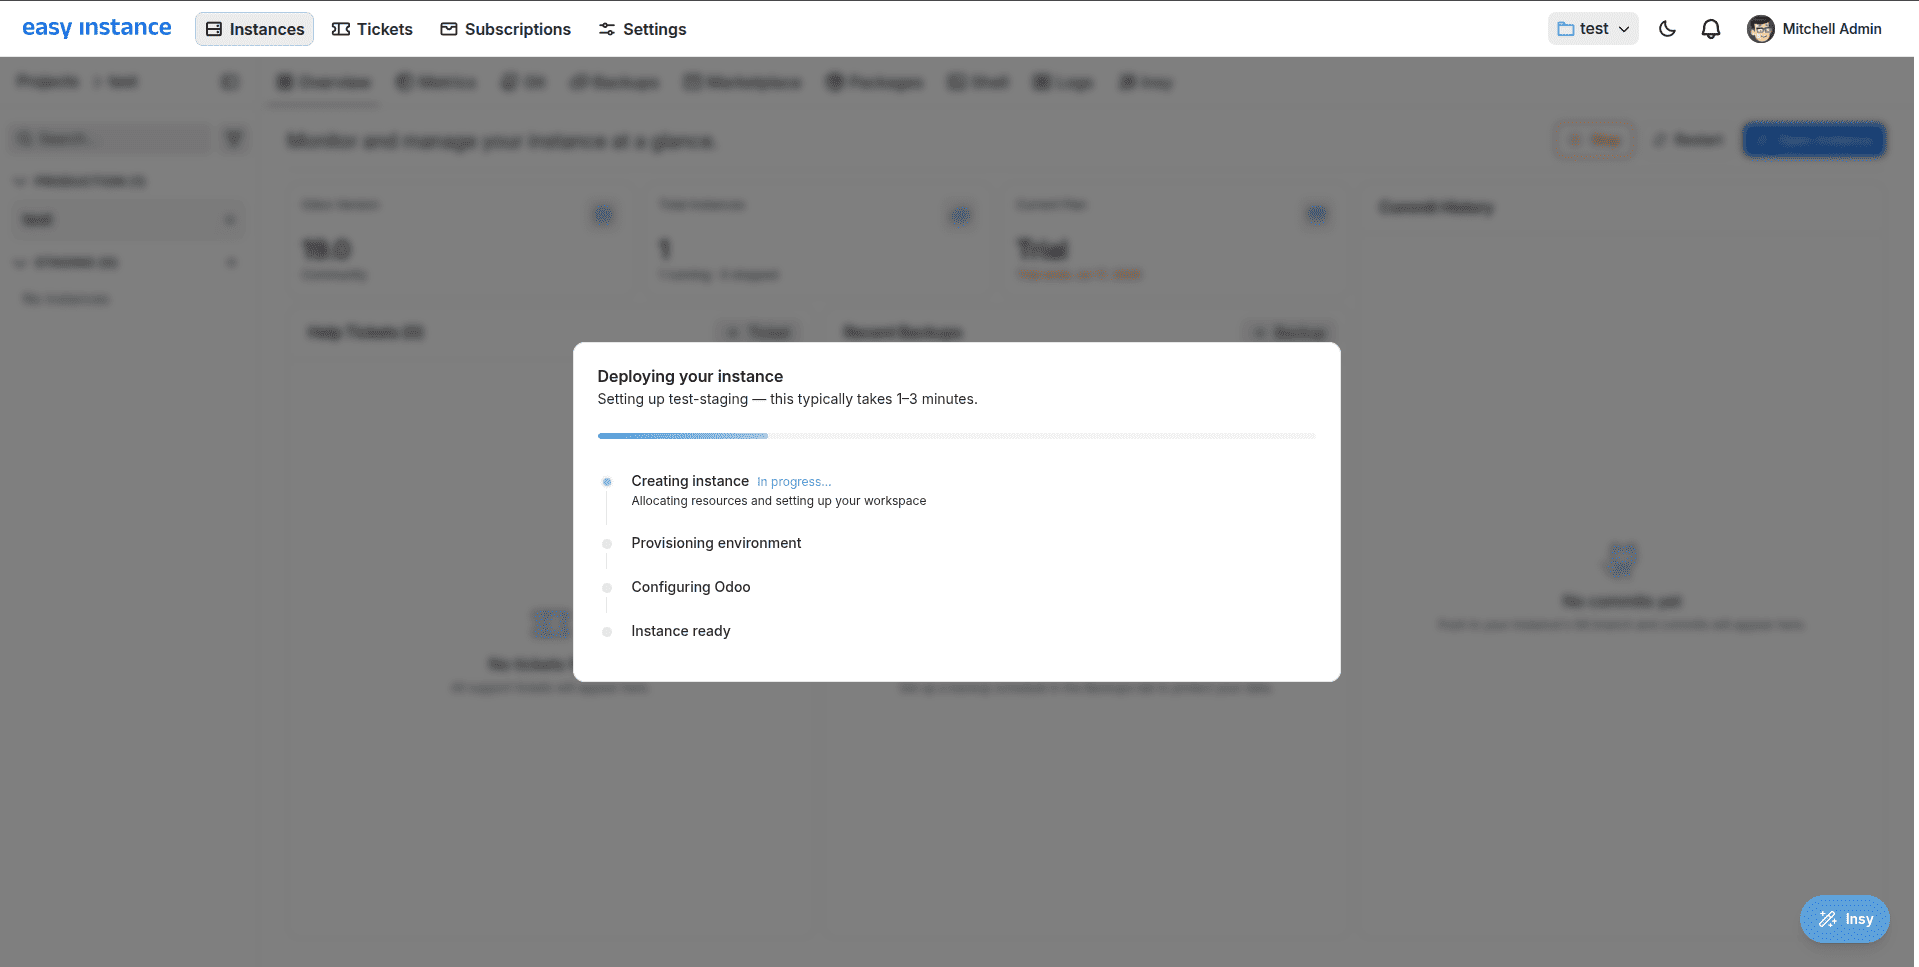Viewport: 1919px width, 967px height.
Task: Collapse the sidebar with the panel icon
Action: pos(230,82)
